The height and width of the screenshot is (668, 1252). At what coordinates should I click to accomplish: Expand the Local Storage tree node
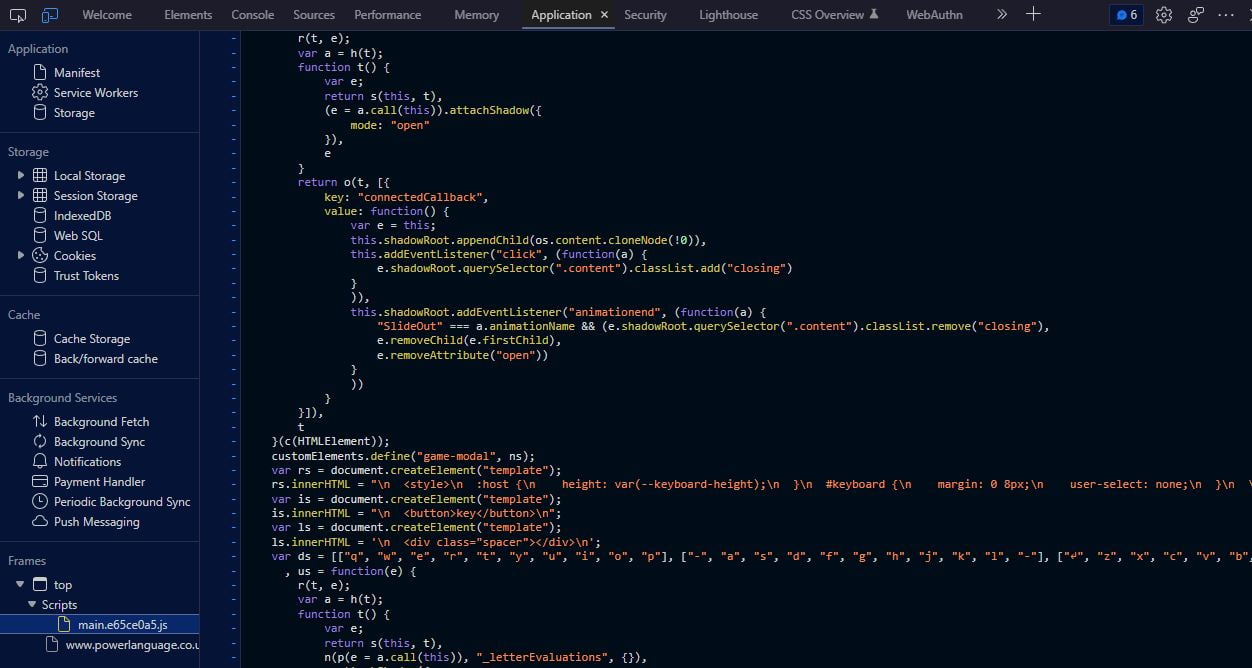(x=21, y=175)
